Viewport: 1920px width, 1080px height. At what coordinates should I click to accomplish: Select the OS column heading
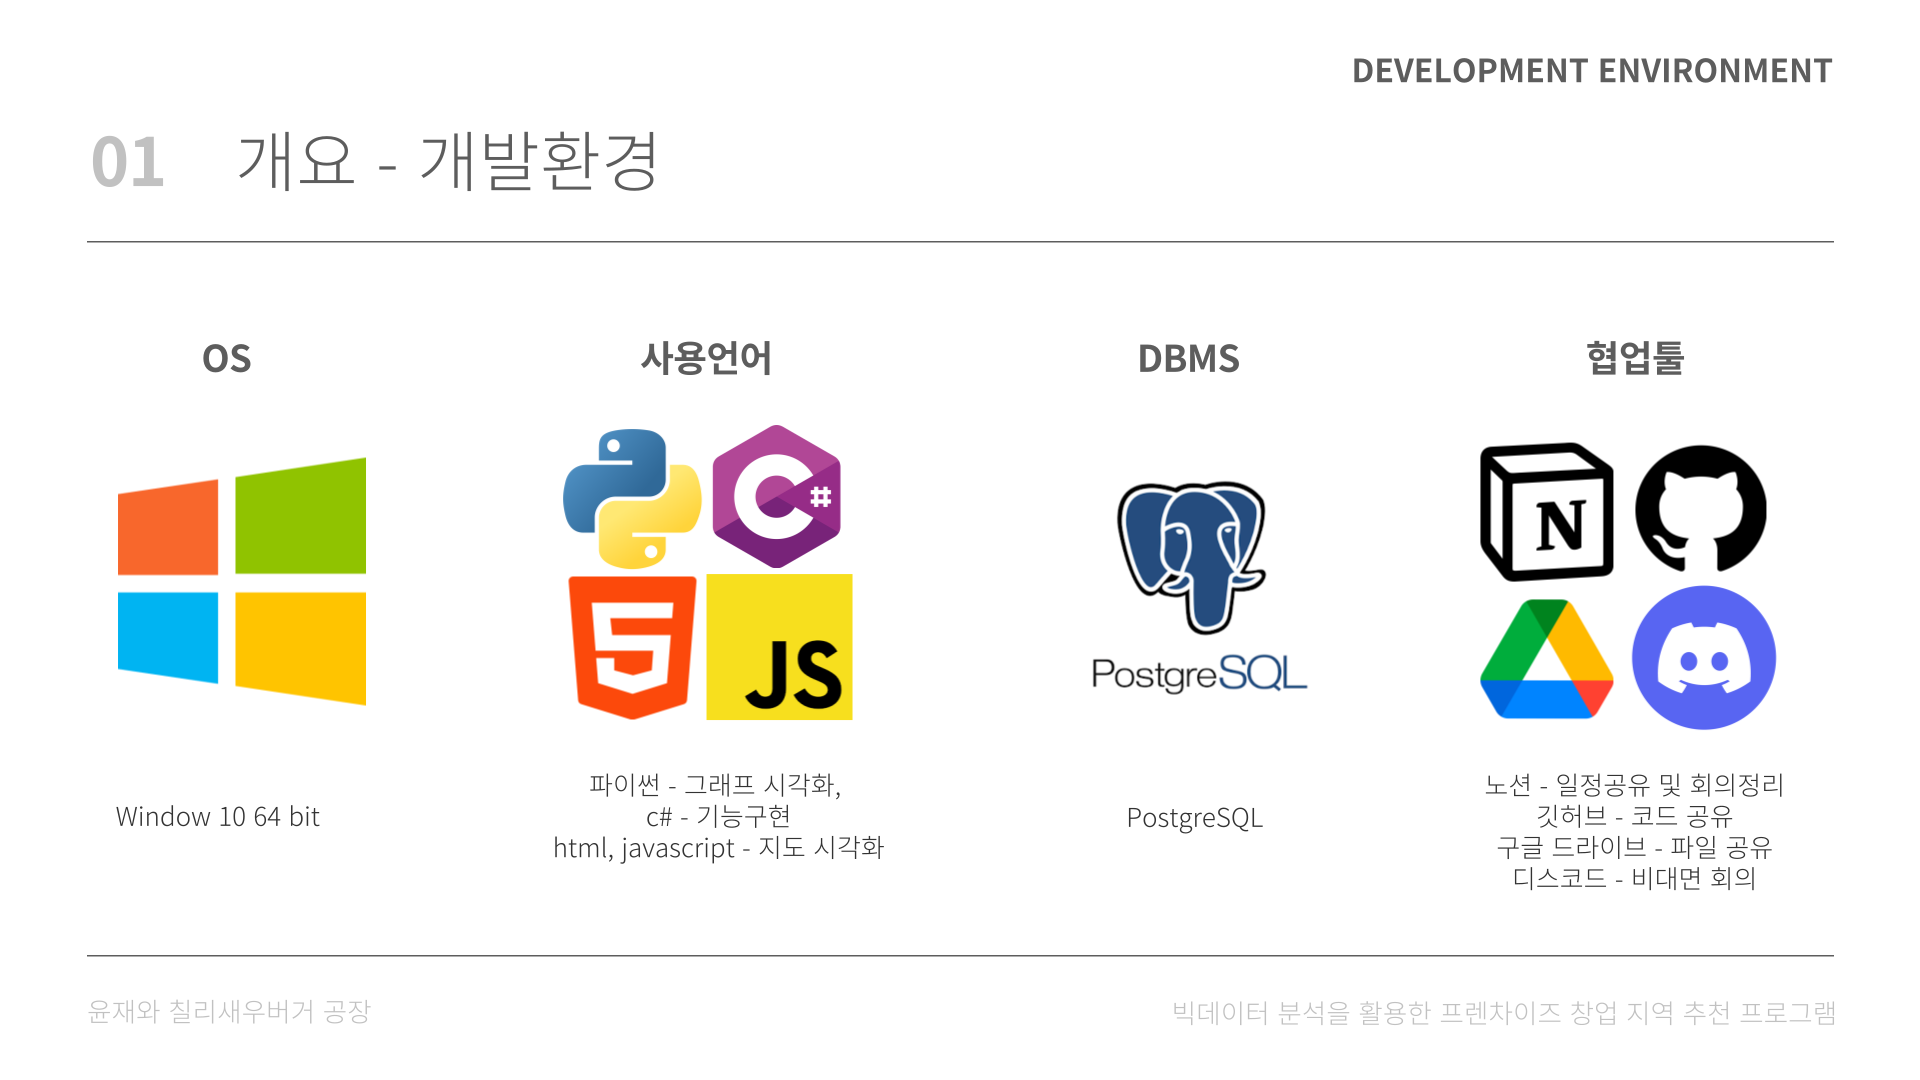click(x=227, y=359)
